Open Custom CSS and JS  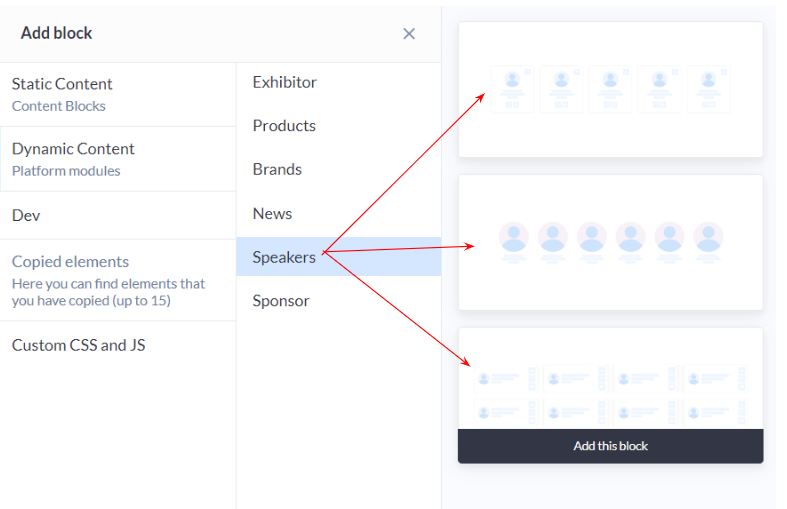(x=118, y=345)
